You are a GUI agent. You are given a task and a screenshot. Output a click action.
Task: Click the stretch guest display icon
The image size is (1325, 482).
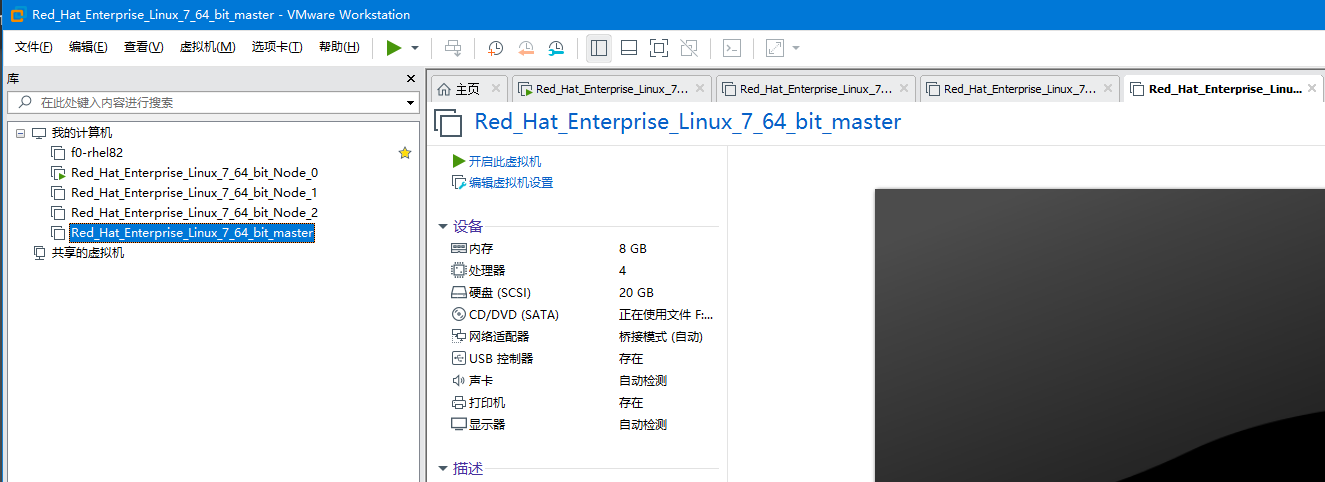(775, 47)
